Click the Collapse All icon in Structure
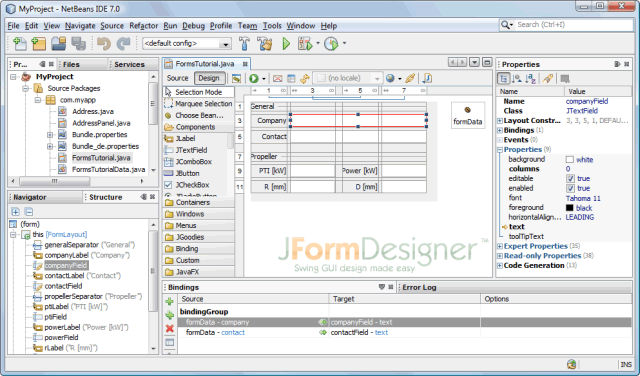The height and width of the screenshot is (376, 640). pos(29,211)
